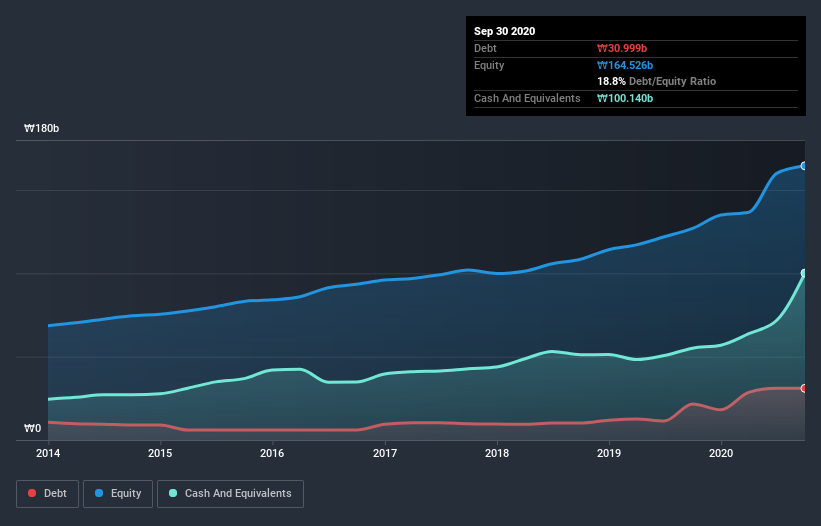Click the Sep 30 2020 tooltip date
Screen dimensions: 821x526
[505, 31]
